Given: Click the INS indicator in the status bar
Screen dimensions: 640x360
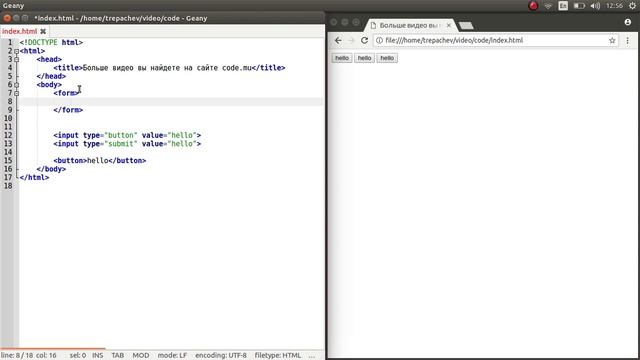Looking at the screenshot, I should coord(98,356).
